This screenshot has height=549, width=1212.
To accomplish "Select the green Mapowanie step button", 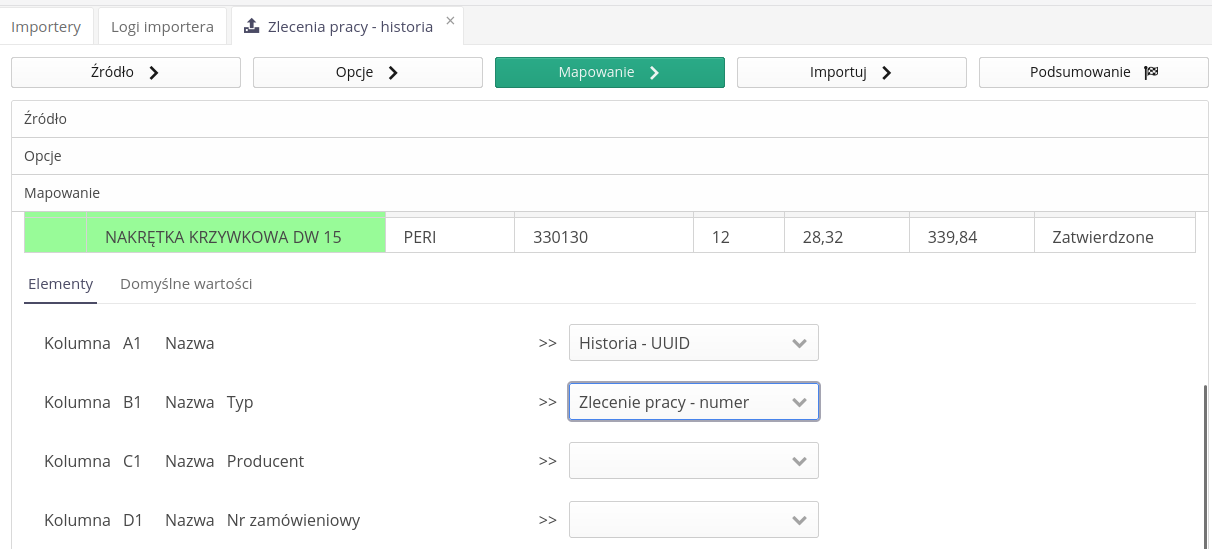I will tap(610, 73).
